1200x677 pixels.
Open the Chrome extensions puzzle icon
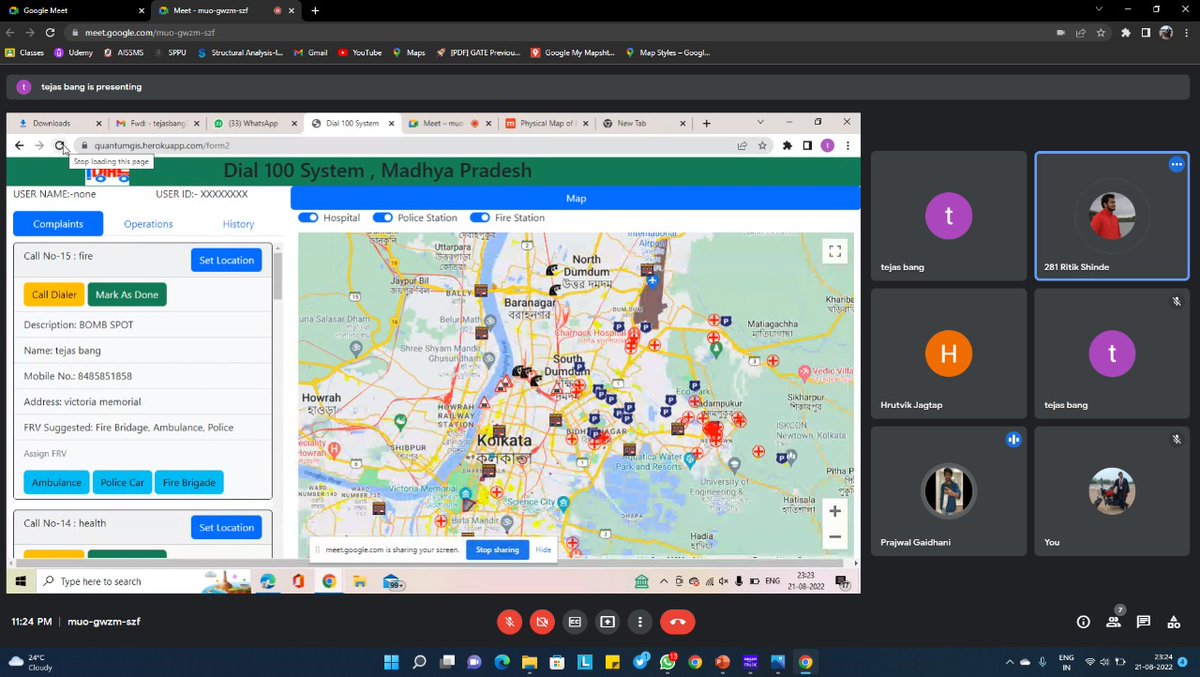click(1126, 32)
